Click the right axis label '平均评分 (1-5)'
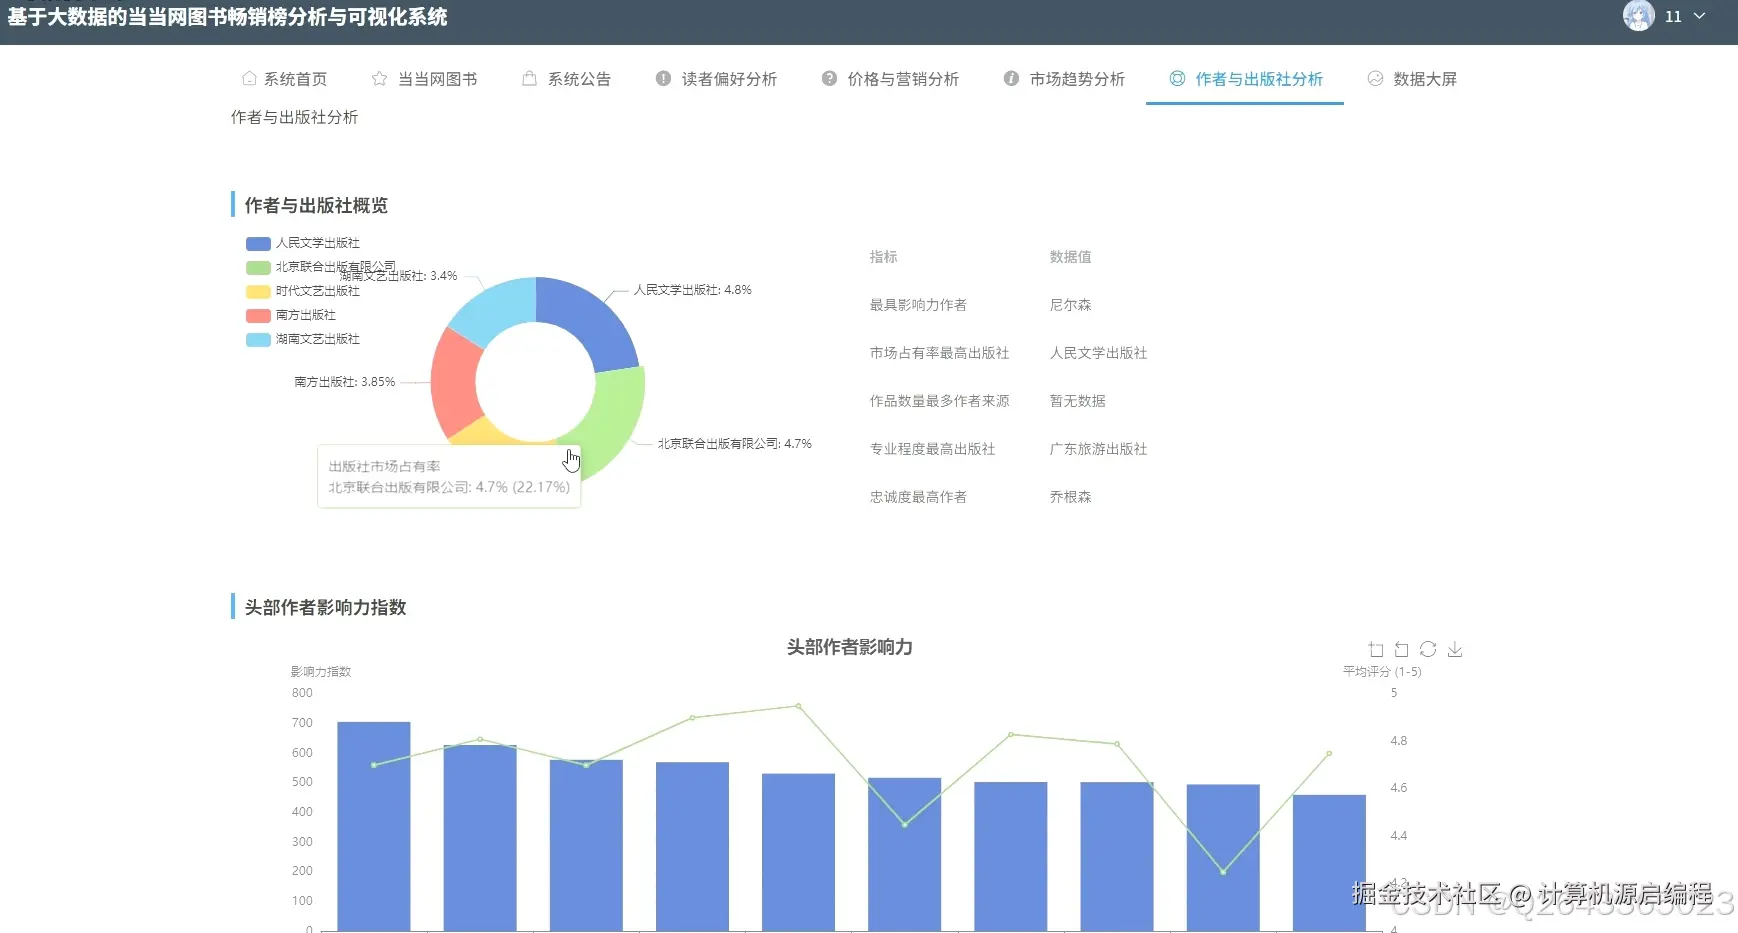Image resolution: width=1738 pixels, height=933 pixels. [x=1382, y=672]
